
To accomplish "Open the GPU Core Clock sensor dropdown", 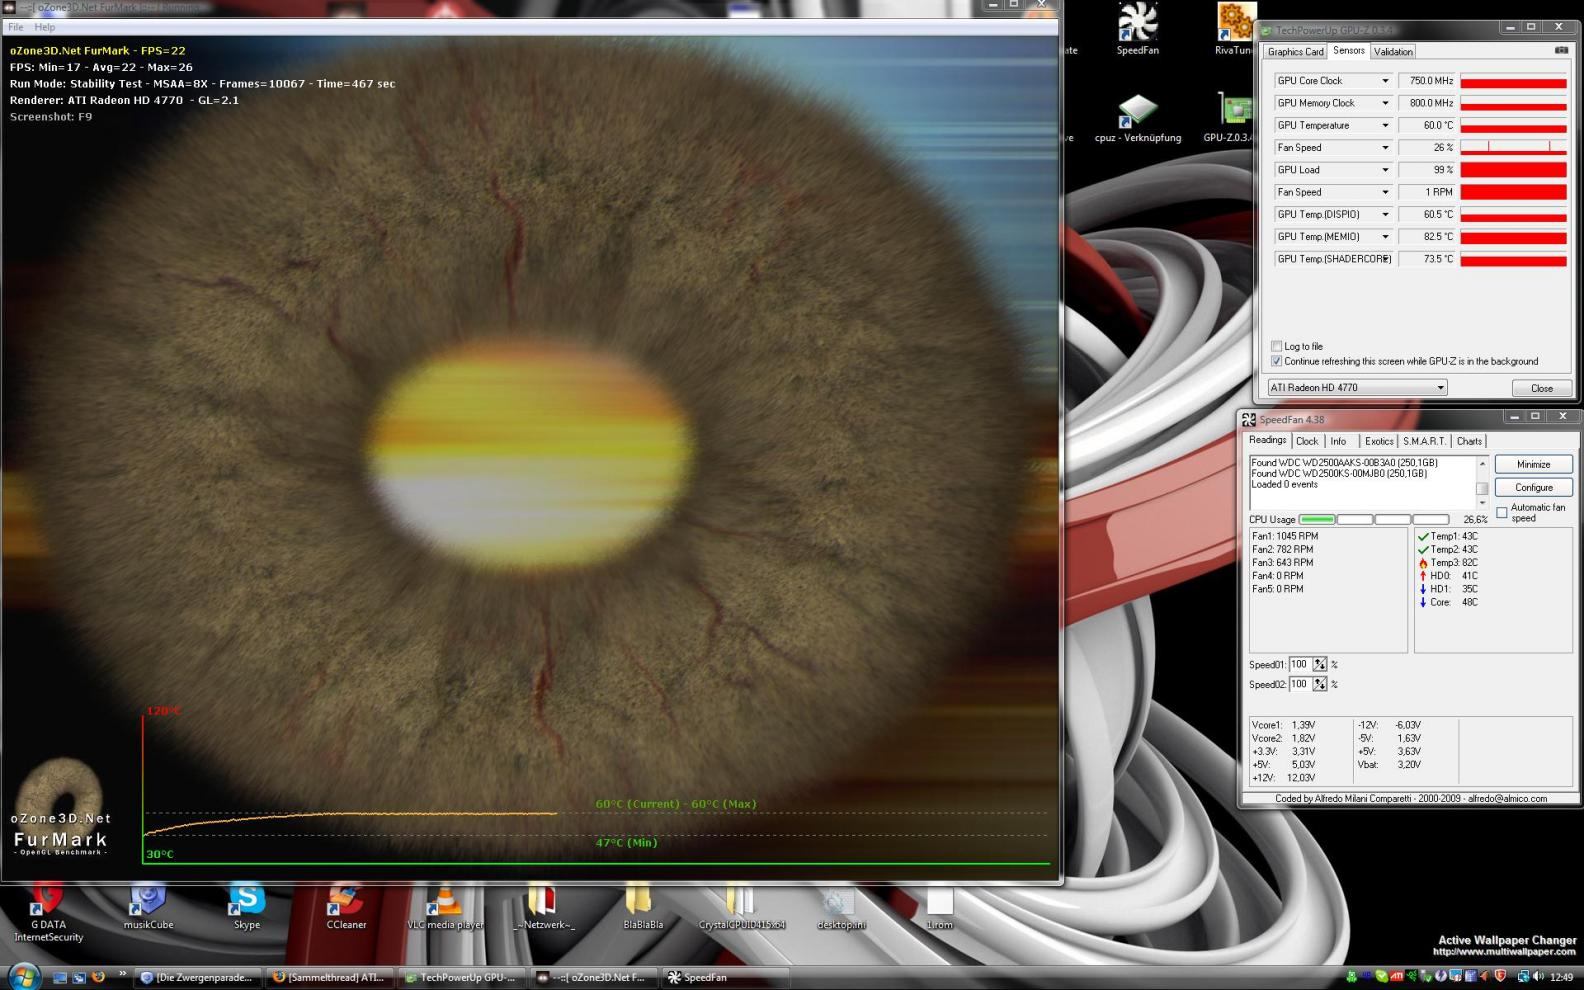I will point(1385,81).
